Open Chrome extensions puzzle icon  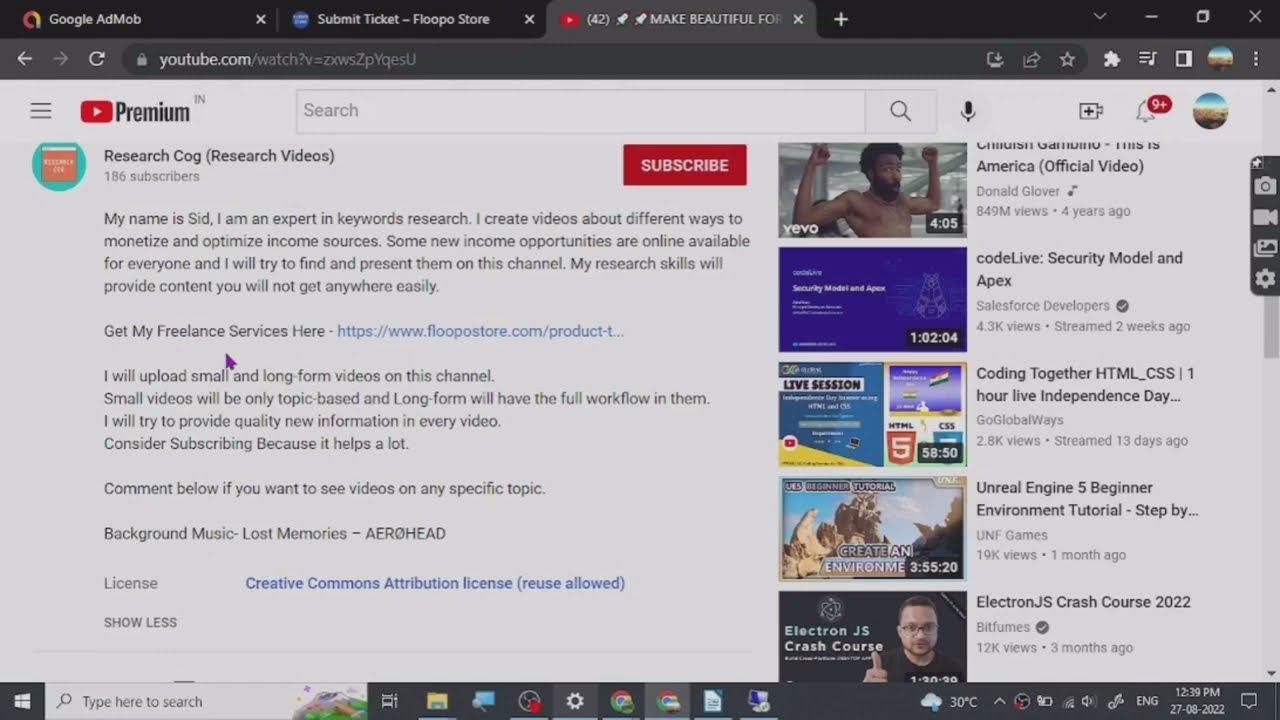tap(1111, 59)
